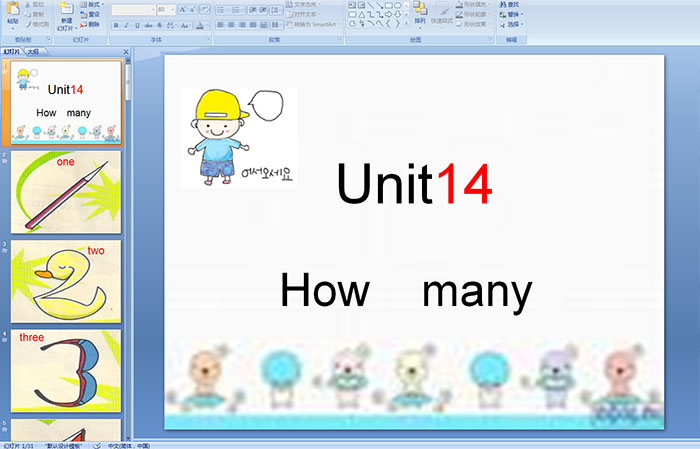The width and height of the screenshot is (700, 449).
Task: Toggle Italic formatting
Action: tap(126, 25)
